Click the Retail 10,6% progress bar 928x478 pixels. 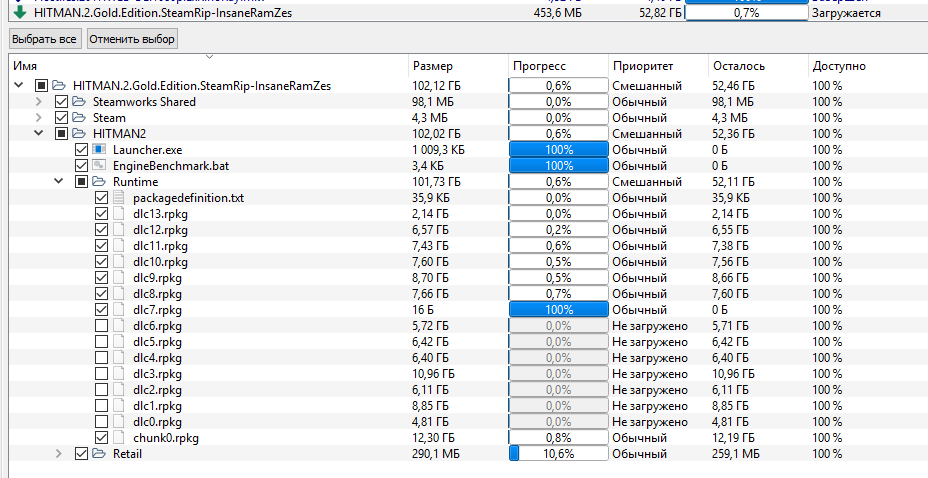558,454
